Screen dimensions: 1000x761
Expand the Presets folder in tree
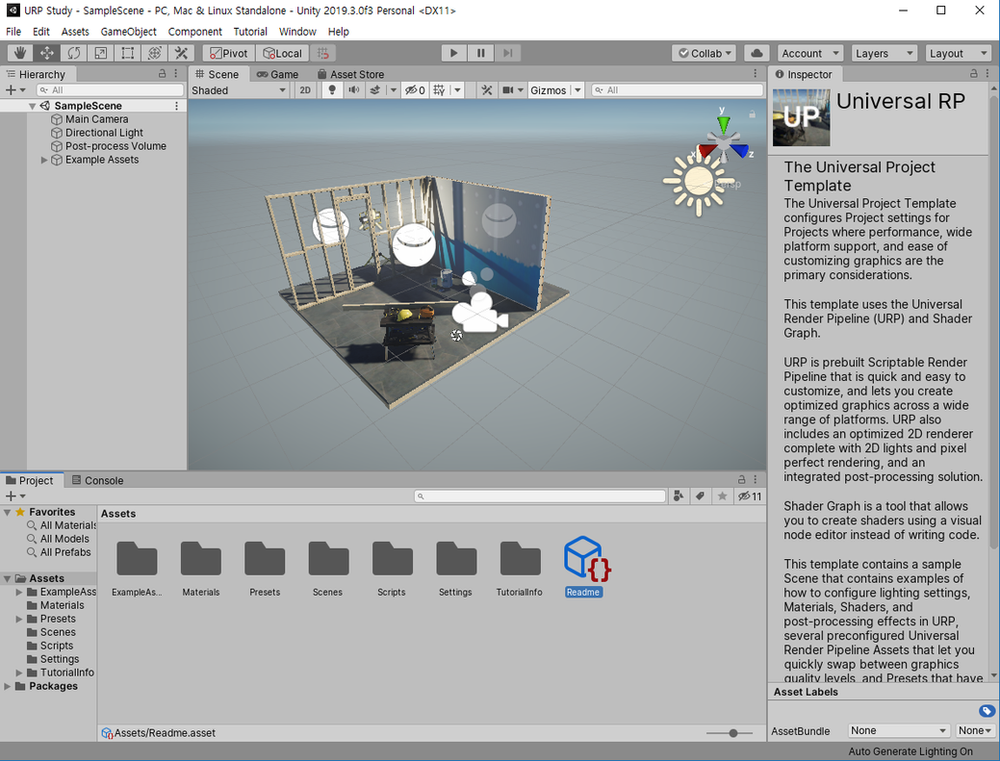coord(19,619)
